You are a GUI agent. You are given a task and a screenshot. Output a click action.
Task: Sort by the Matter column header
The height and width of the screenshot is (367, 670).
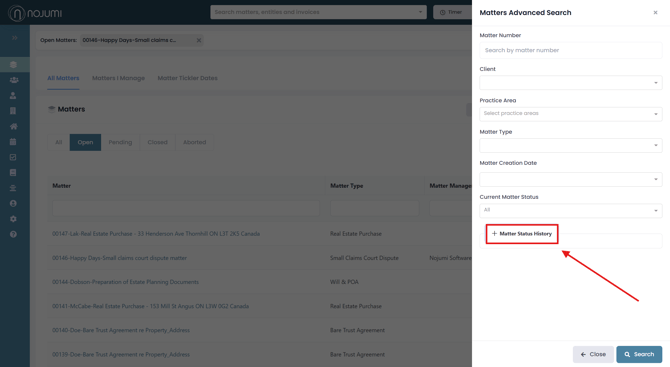(x=62, y=186)
